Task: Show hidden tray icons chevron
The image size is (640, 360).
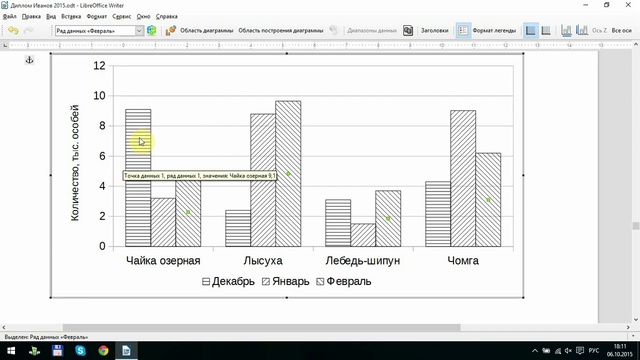Action: (535, 351)
